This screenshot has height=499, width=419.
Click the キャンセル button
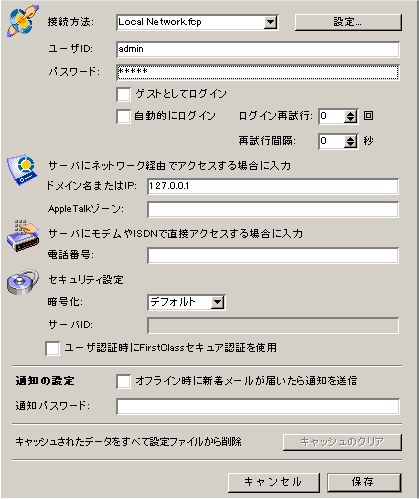pyautogui.click(x=274, y=482)
